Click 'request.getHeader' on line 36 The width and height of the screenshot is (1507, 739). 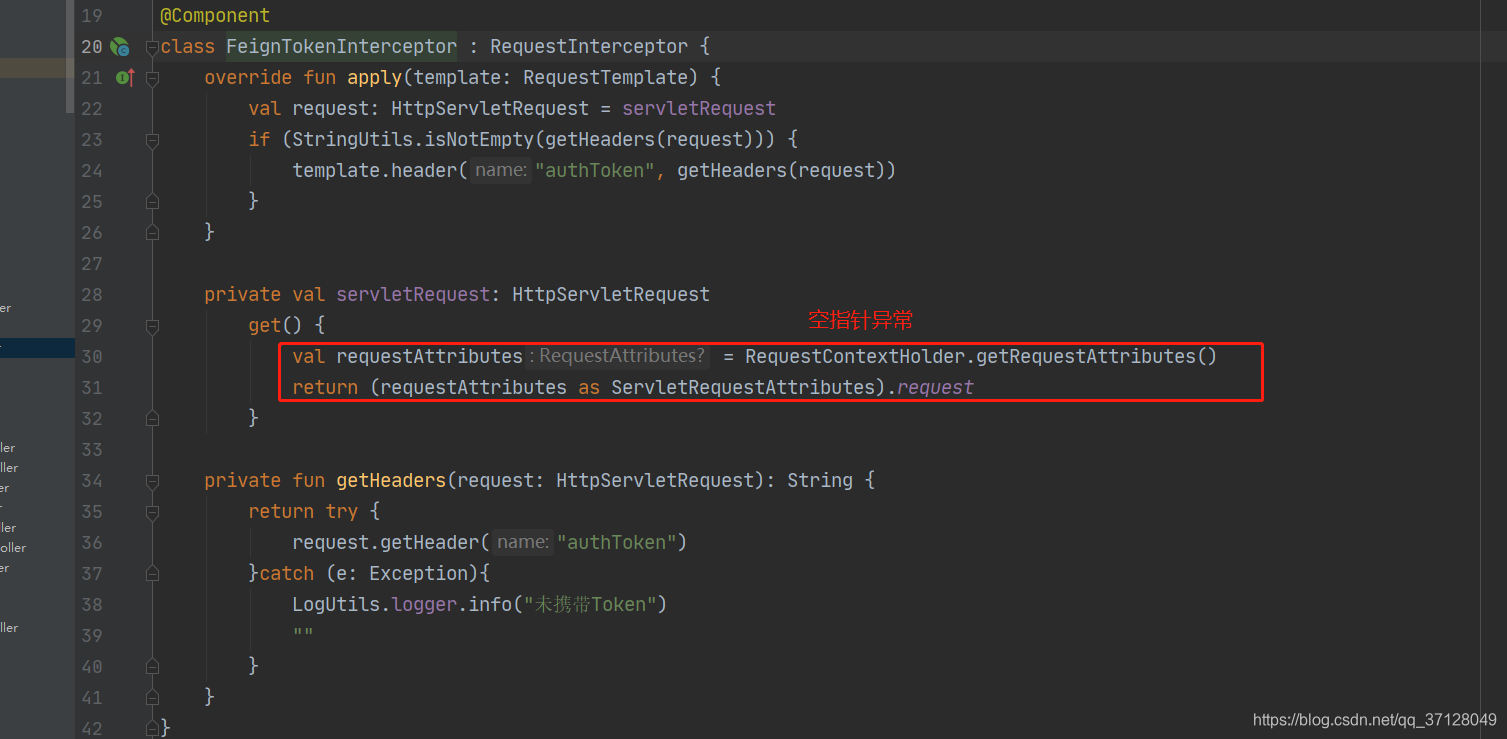(x=386, y=542)
